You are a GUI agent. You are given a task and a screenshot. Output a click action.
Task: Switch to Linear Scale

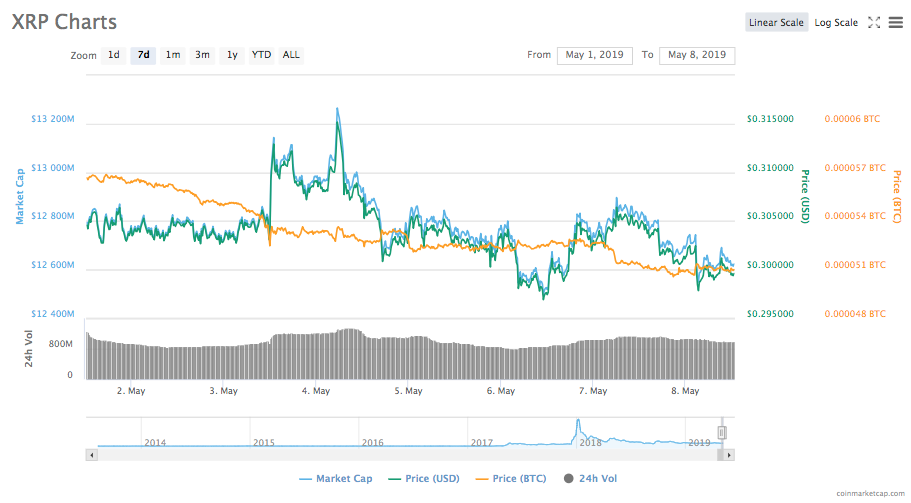pos(776,22)
